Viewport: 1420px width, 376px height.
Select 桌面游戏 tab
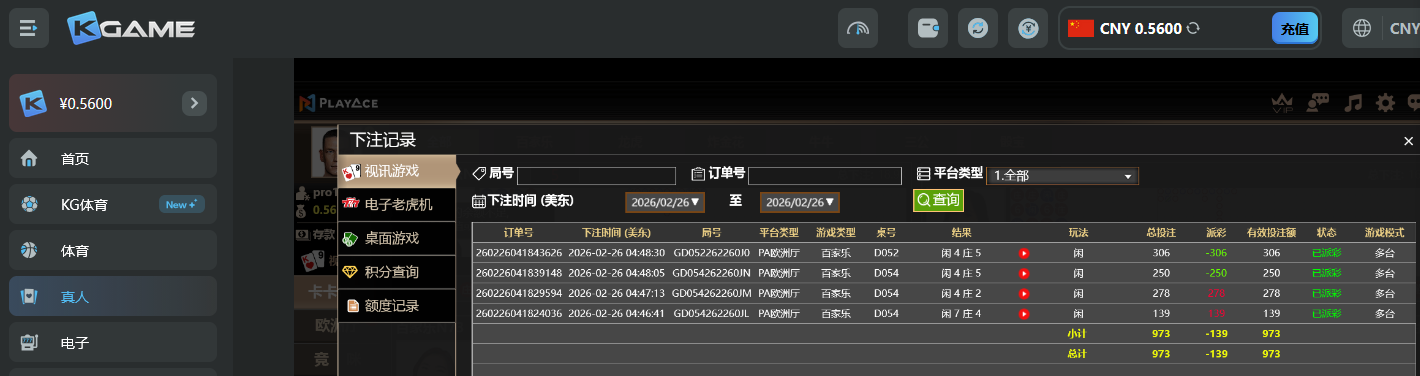tap(398, 238)
